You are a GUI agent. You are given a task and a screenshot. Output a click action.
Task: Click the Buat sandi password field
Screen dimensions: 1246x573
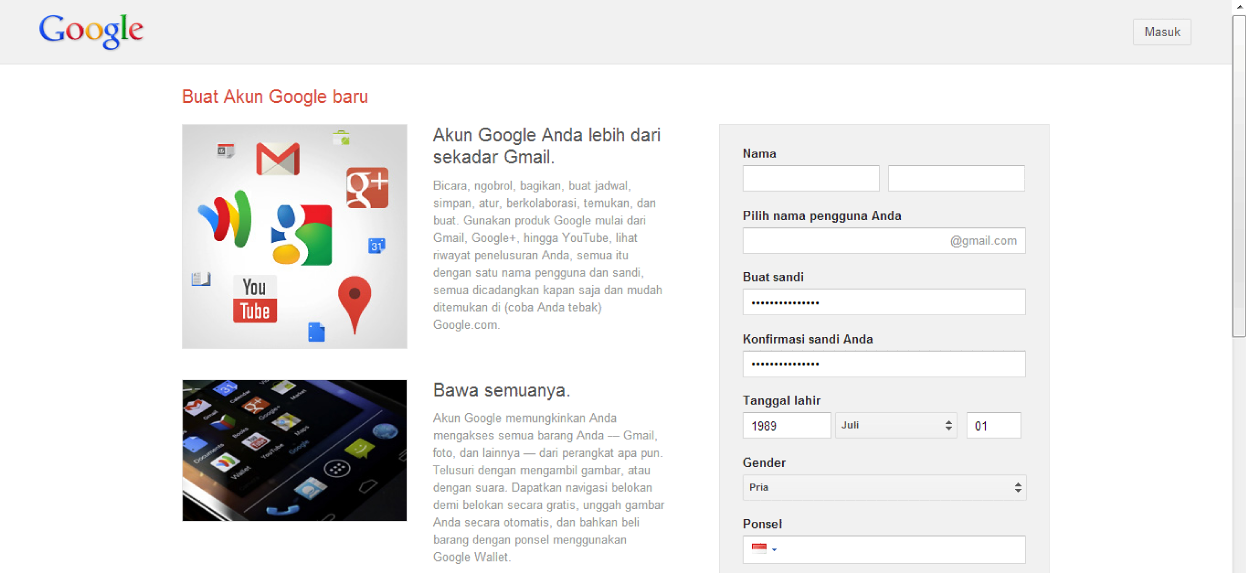[x=884, y=302]
